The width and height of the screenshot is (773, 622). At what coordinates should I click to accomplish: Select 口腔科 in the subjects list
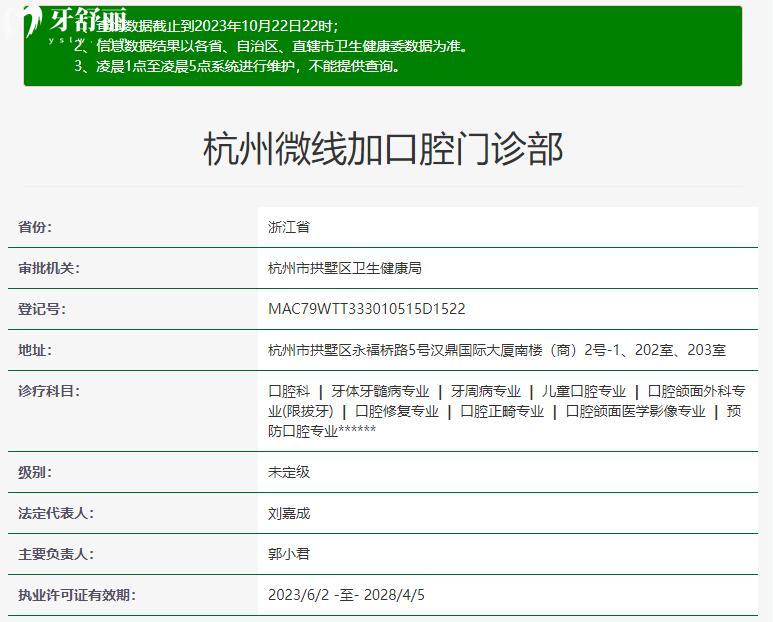click(x=289, y=391)
